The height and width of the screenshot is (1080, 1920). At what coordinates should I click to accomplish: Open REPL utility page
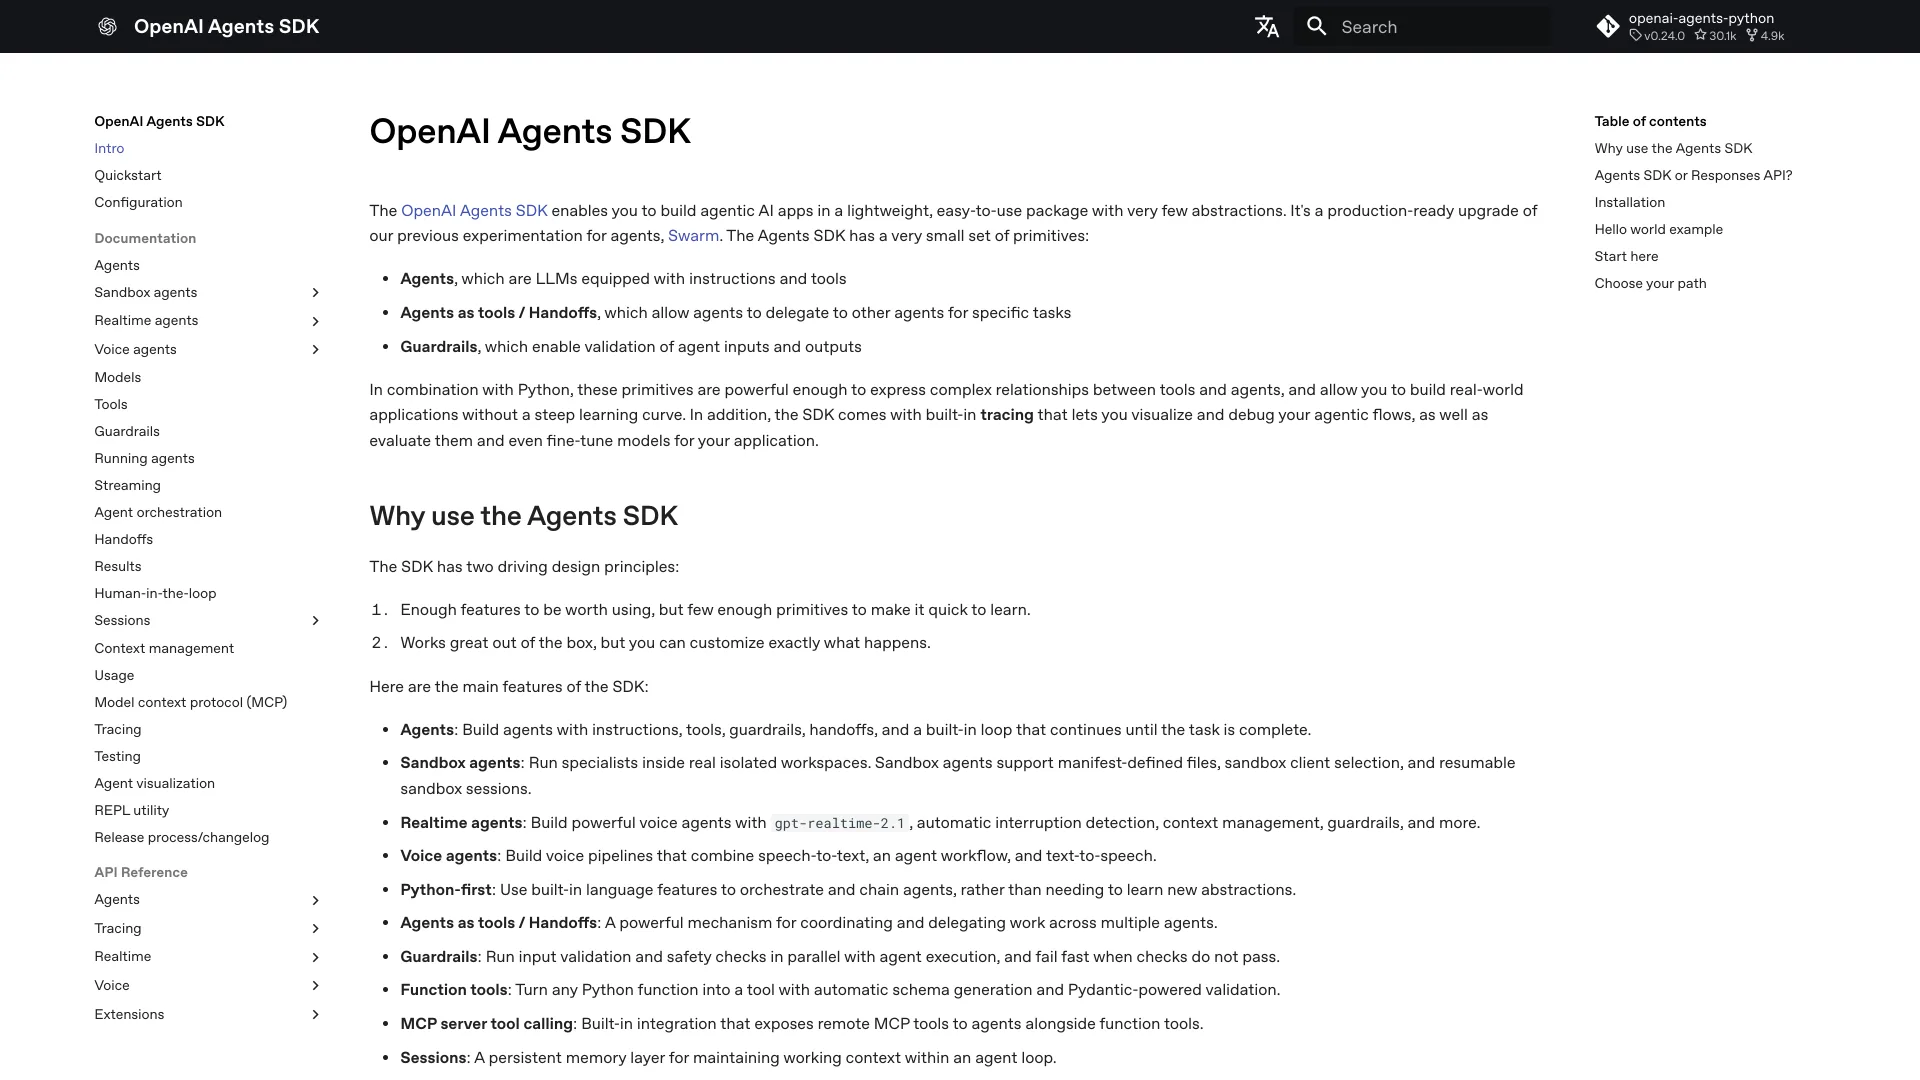click(131, 810)
